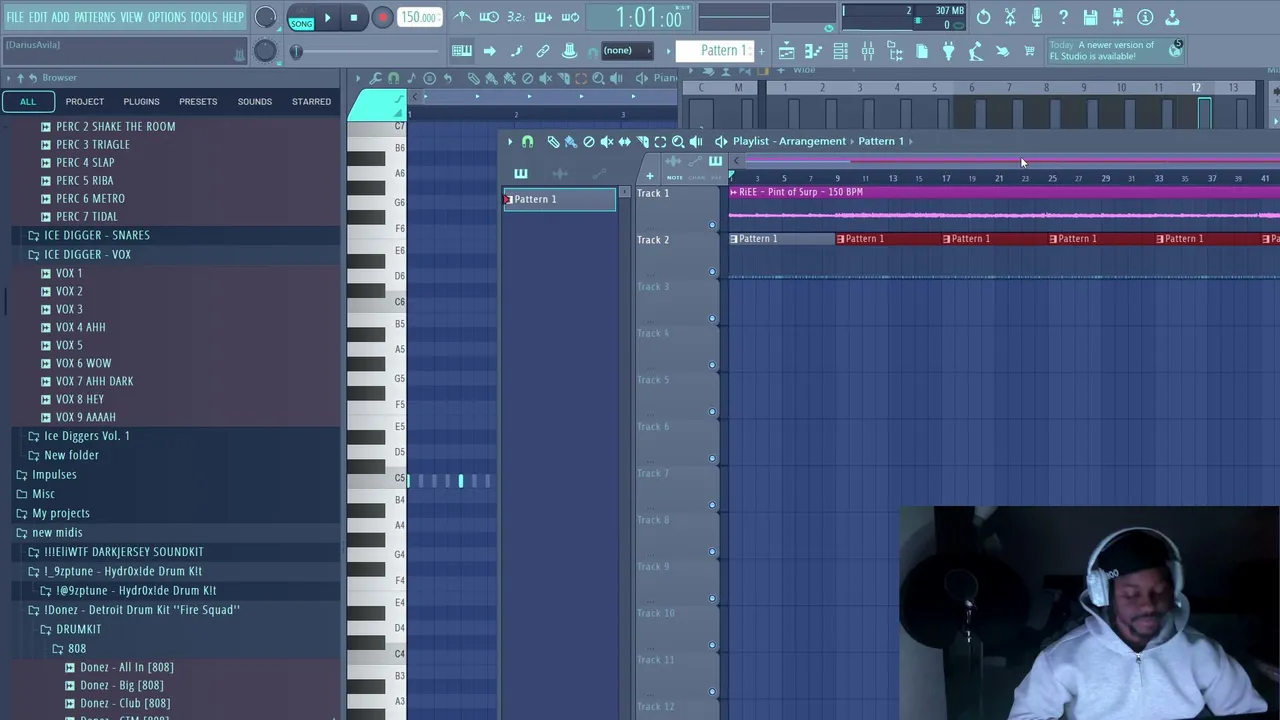The height and width of the screenshot is (720, 1280).
Task: Toggle the metronome
Action: [x=463, y=17]
